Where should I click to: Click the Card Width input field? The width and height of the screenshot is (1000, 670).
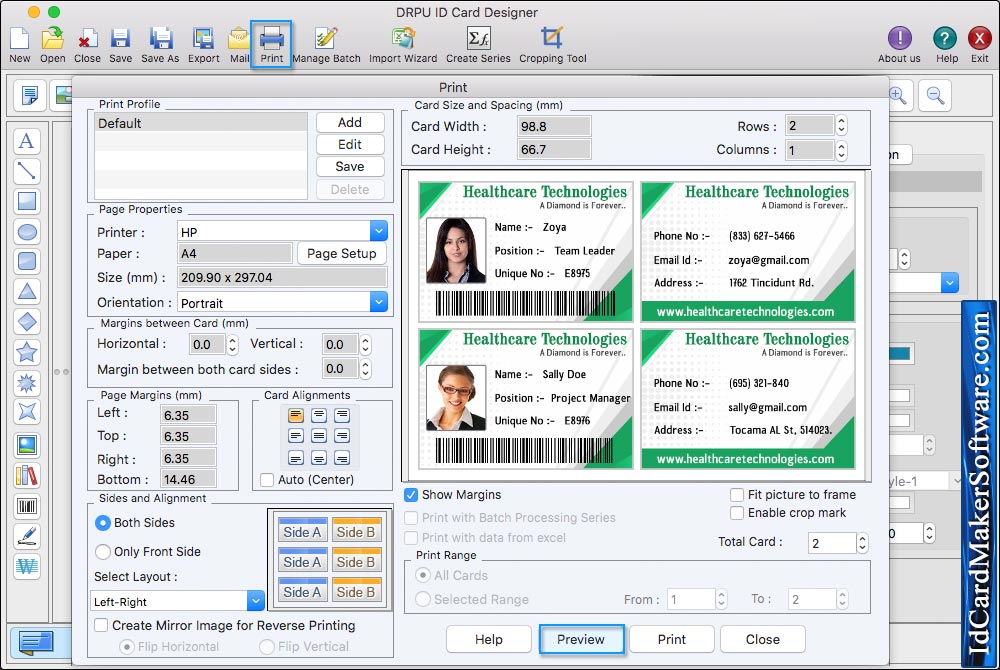pos(554,126)
